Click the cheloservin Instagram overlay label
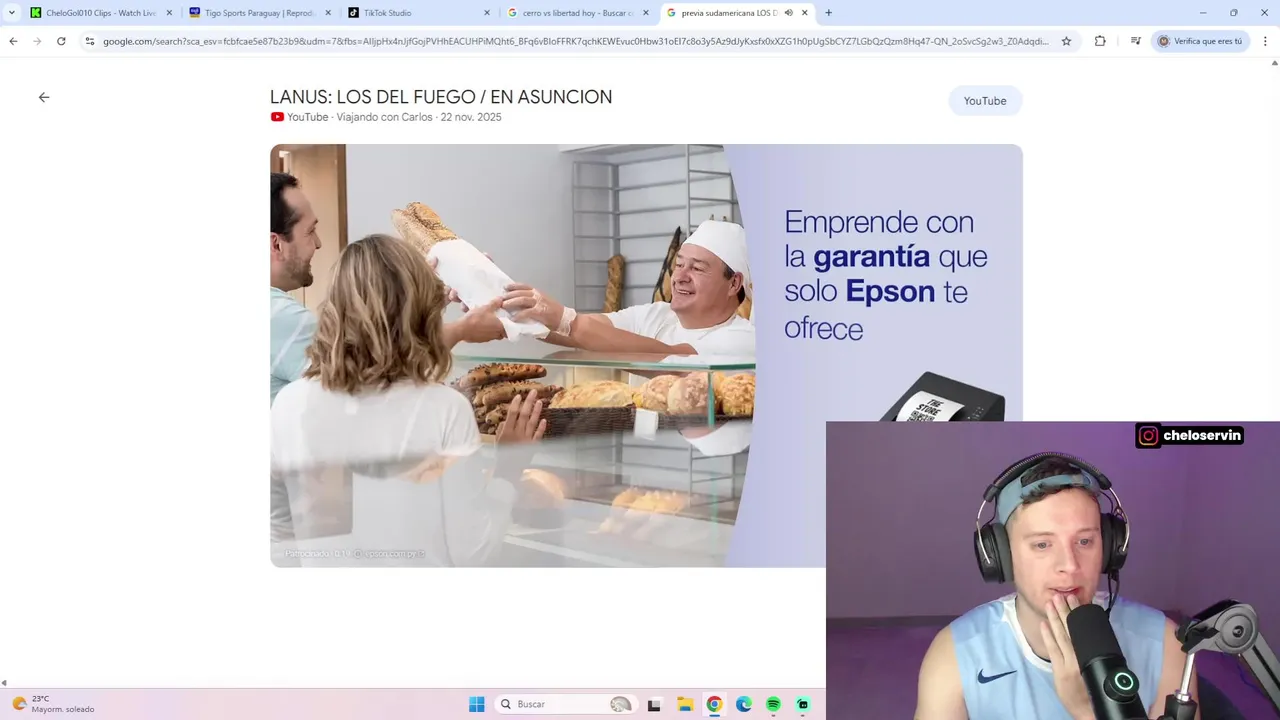The height and width of the screenshot is (720, 1280). 1190,435
